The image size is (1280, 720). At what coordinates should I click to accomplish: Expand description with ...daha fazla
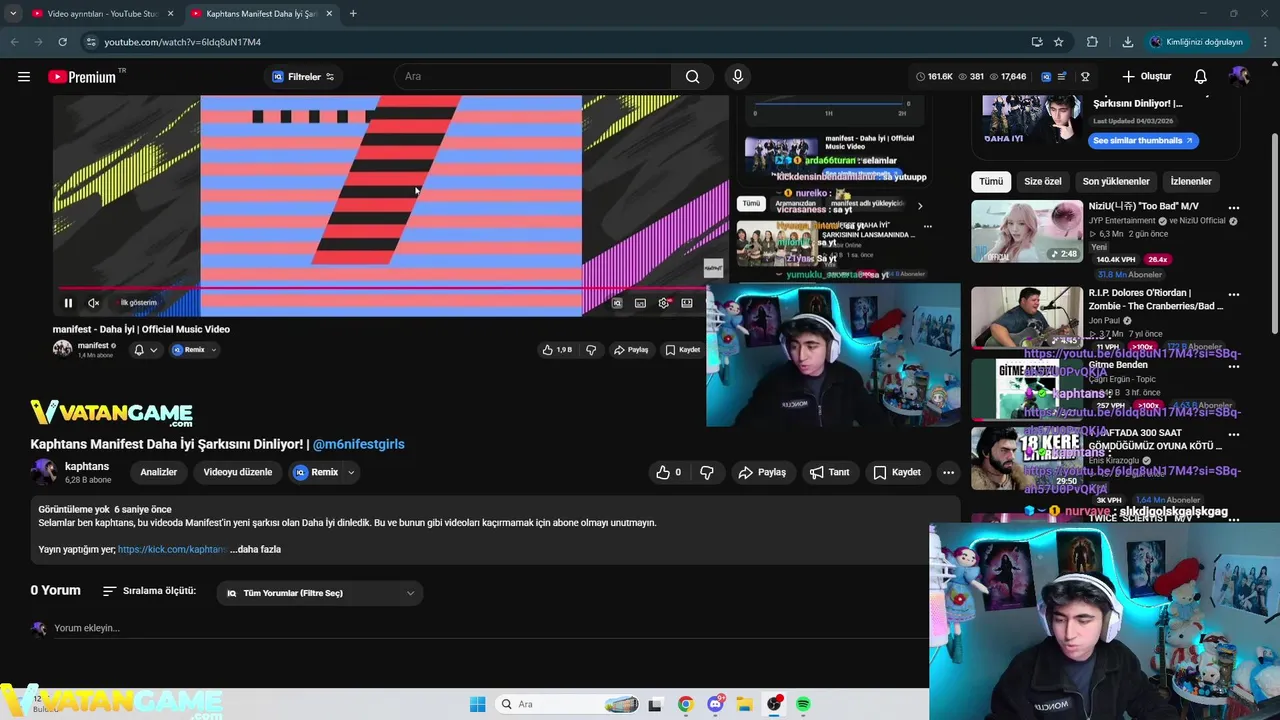[x=256, y=549]
